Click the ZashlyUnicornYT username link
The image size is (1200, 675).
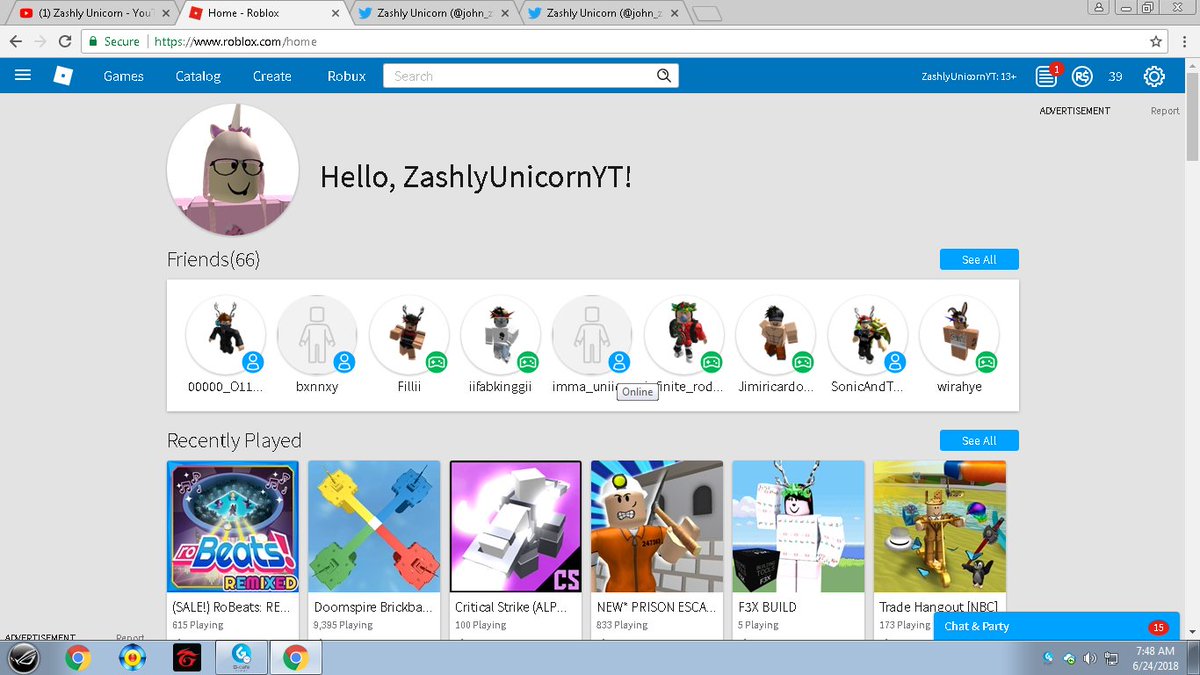tap(968, 77)
